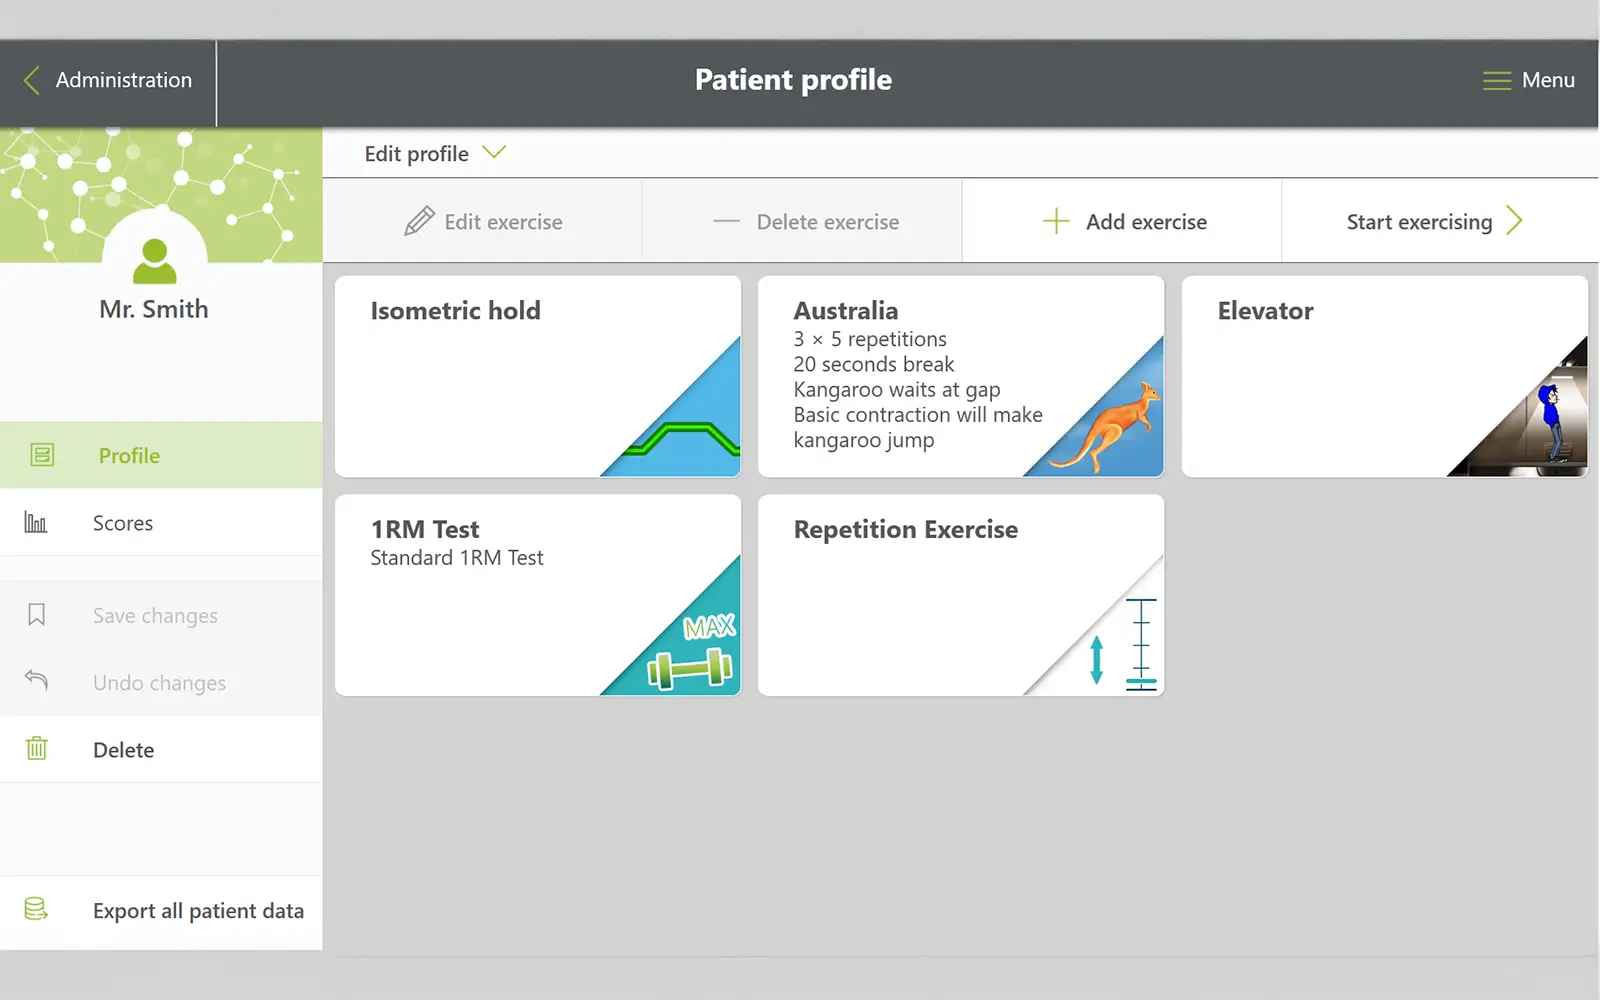
Task: Click the database Export all patient data icon
Action: [x=36, y=909]
